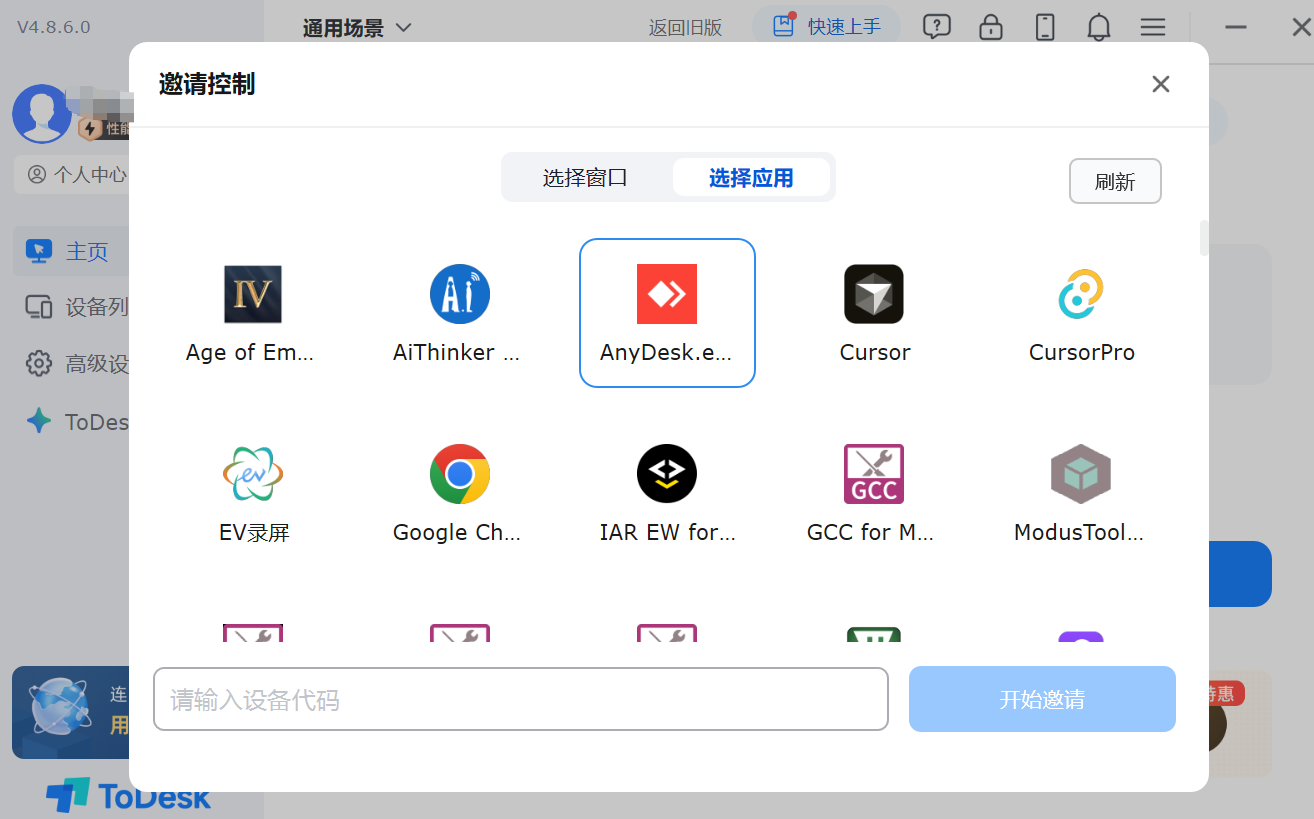Viewport: 1314px width, 819px height.
Task: Switch to the 选择应用 tab
Action: point(751,178)
